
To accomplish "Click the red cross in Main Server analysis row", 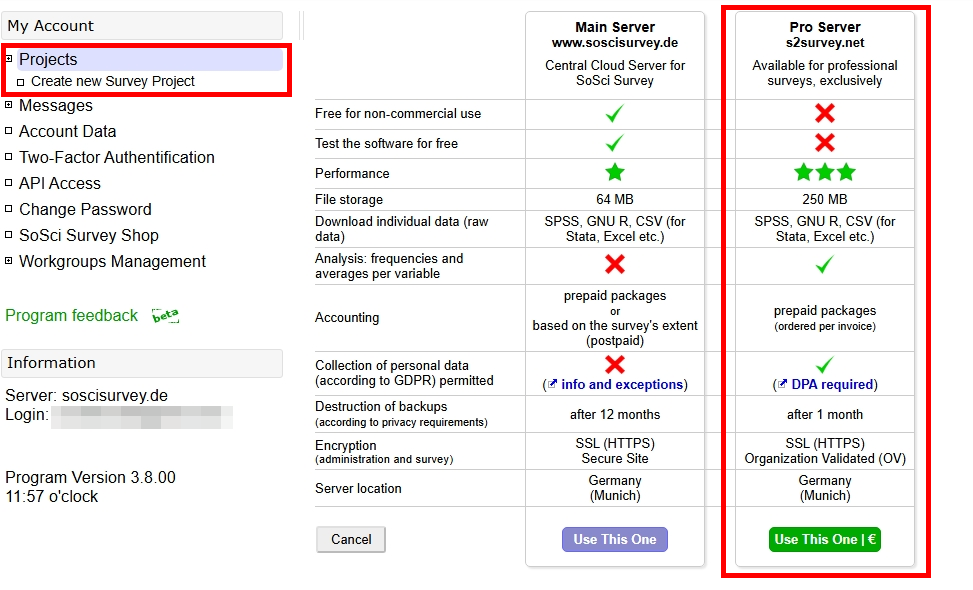I will click(x=614, y=264).
